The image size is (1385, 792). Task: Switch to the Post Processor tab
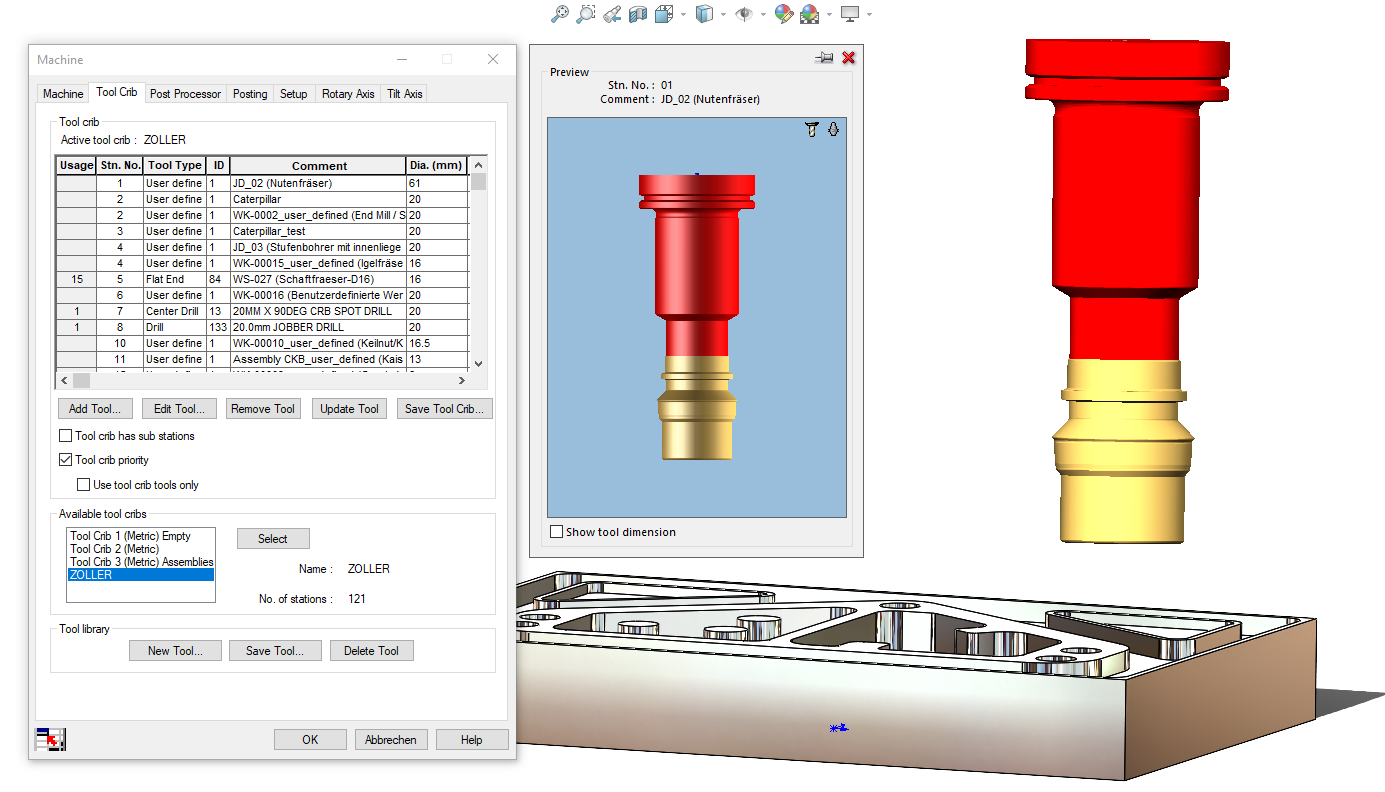185,94
